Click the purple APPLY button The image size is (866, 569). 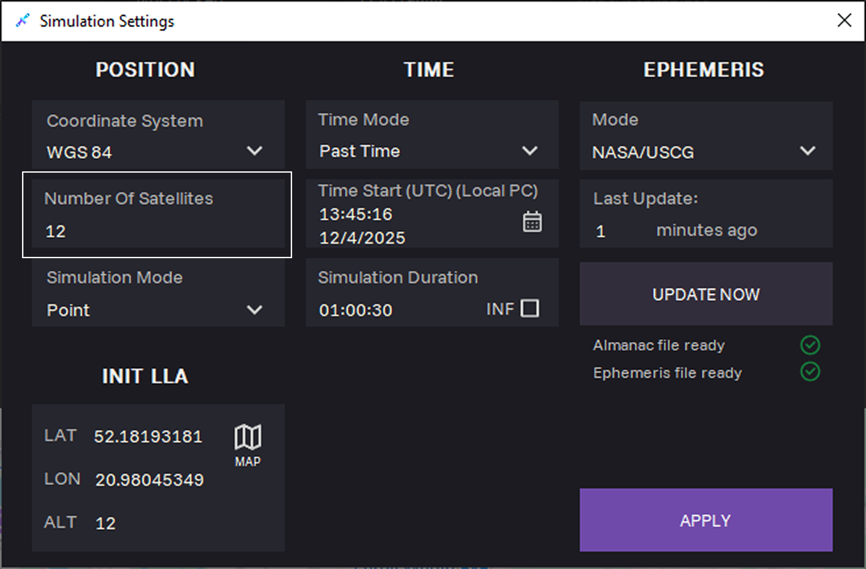pyautogui.click(x=706, y=520)
